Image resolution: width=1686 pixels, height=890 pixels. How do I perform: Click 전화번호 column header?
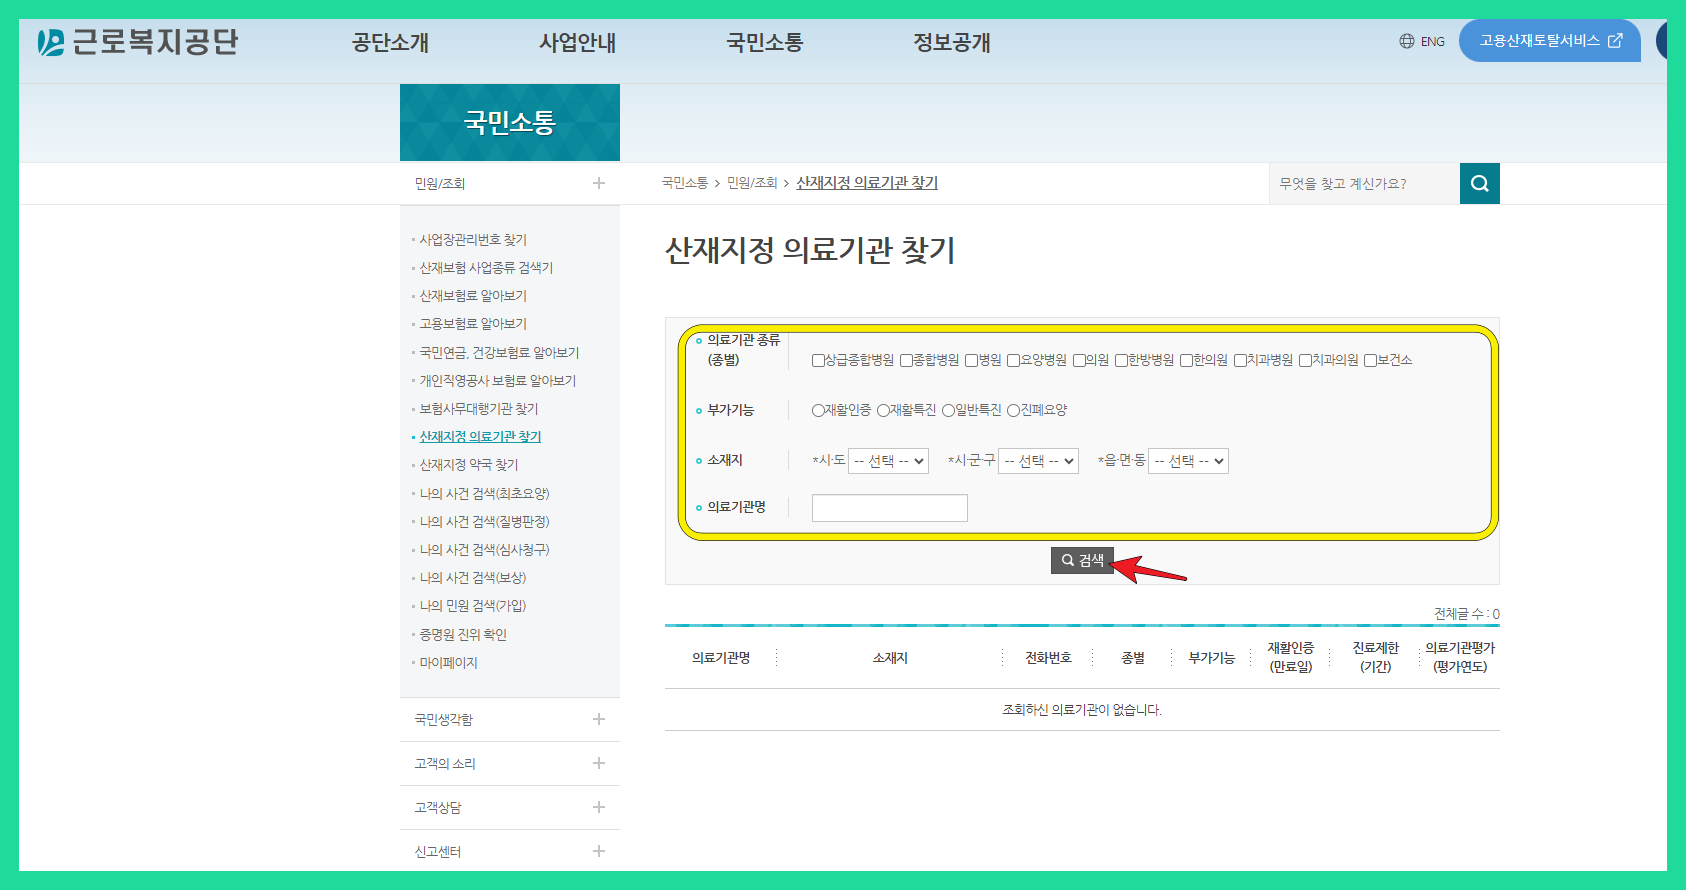click(x=1048, y=658)
